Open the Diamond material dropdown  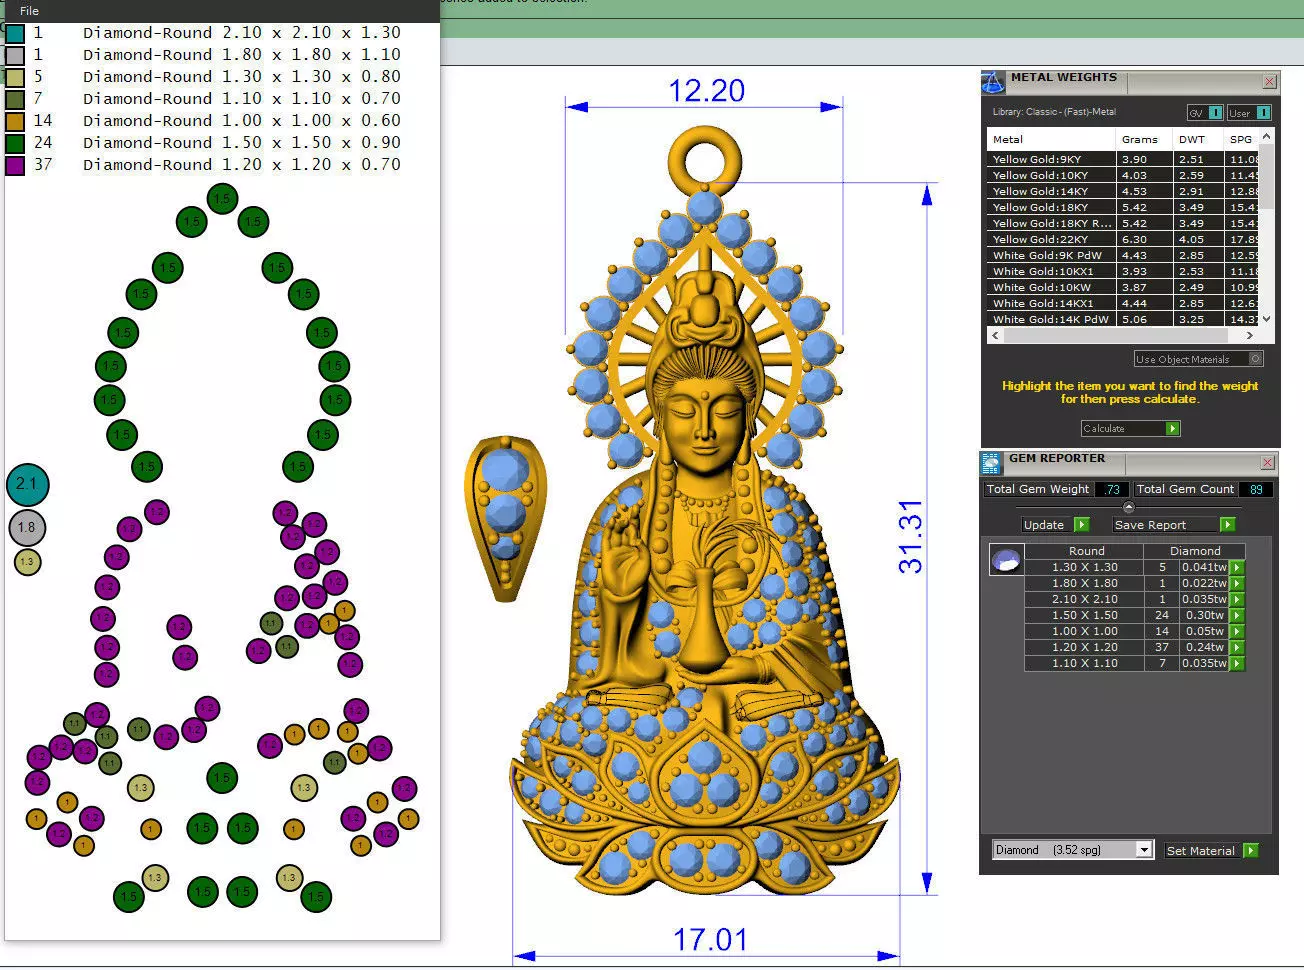(x=1073, y=850)
